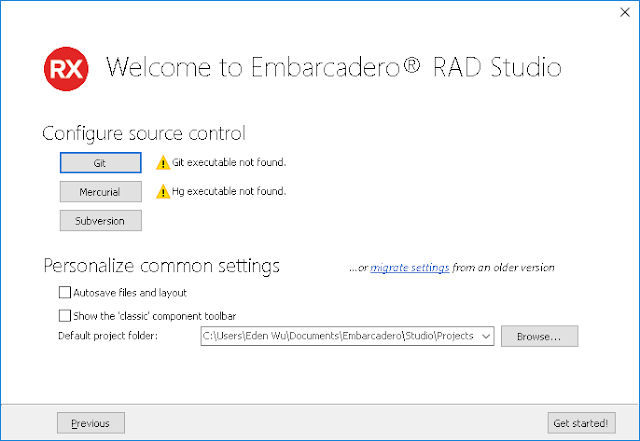
Task: Click the Git warning icon
Action: click(x=163, y=163)
